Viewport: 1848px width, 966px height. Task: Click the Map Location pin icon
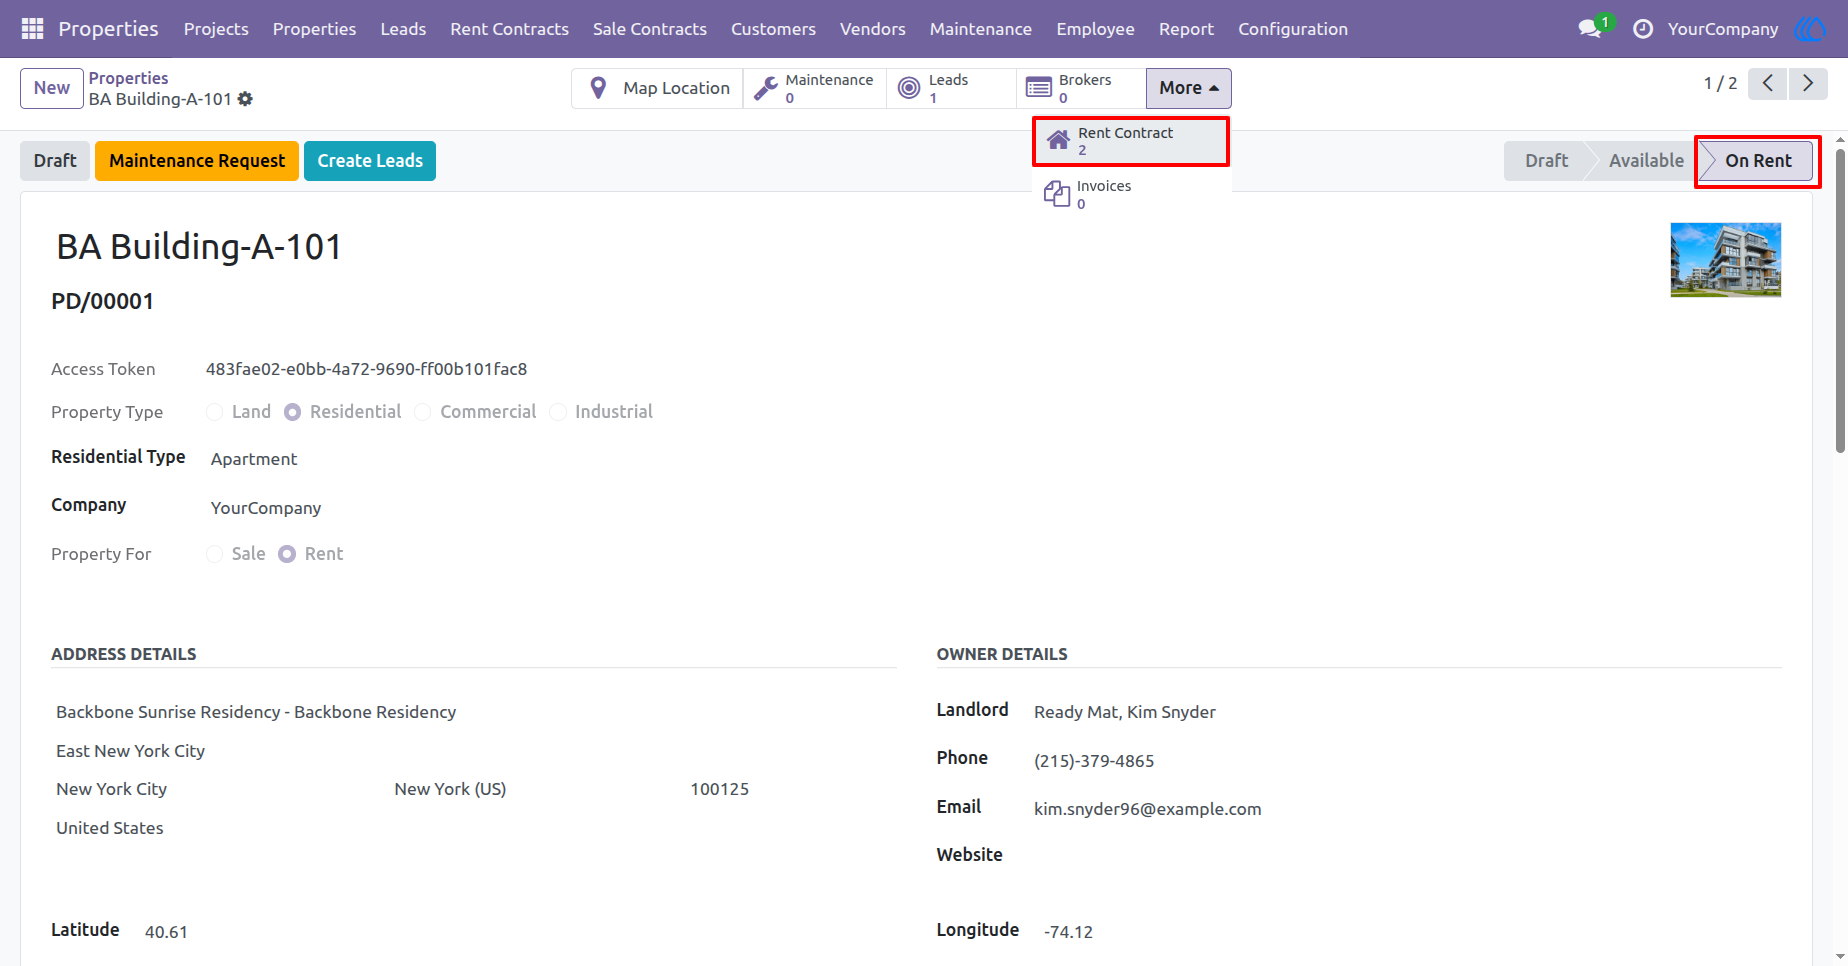pos(598,88)
